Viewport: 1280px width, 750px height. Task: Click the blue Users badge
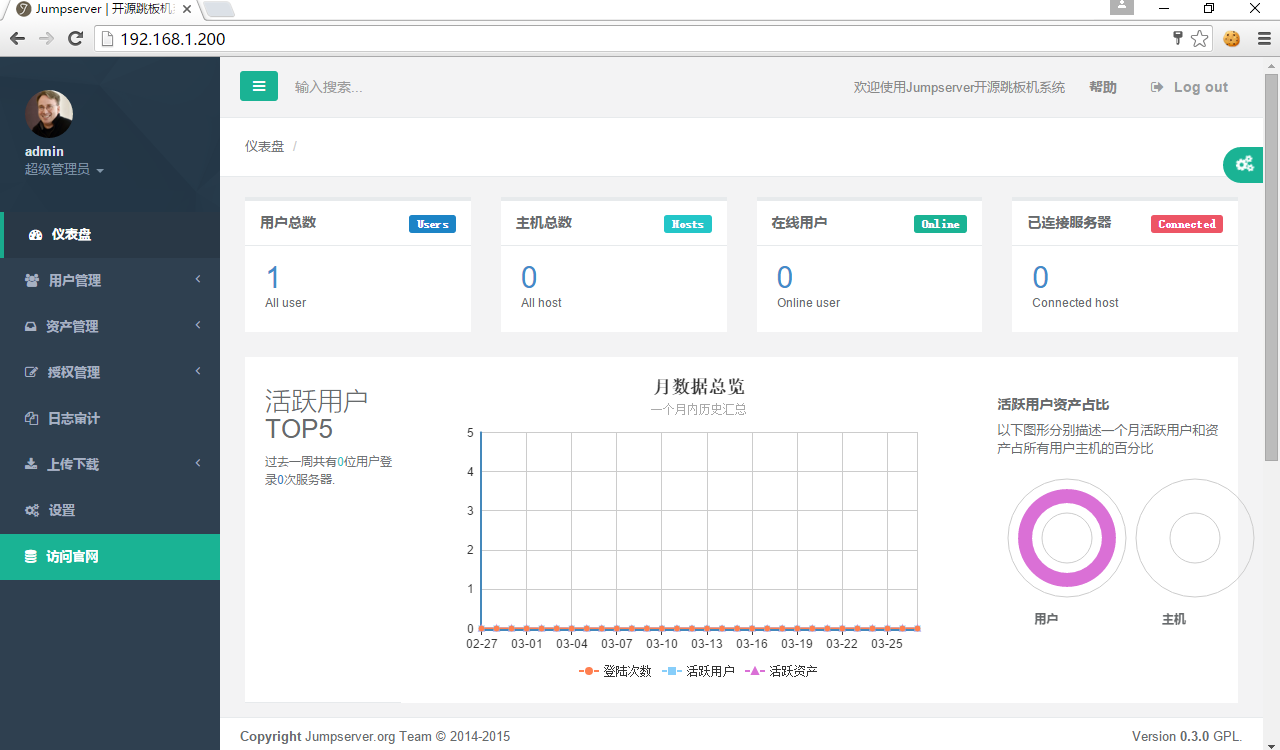pos(432,224)
